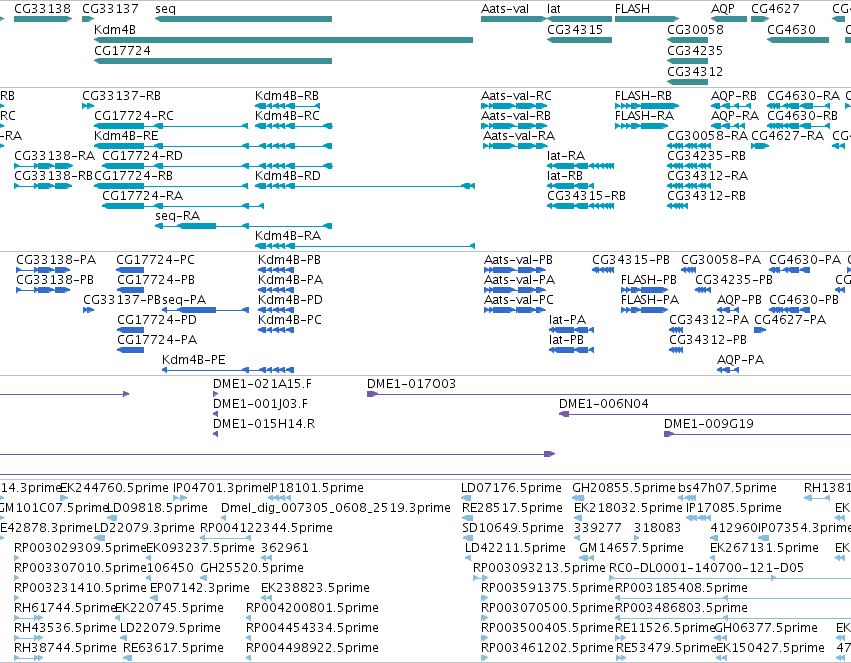
Task: Click the AQP-RB transcript label
Action: click(734, 96)
